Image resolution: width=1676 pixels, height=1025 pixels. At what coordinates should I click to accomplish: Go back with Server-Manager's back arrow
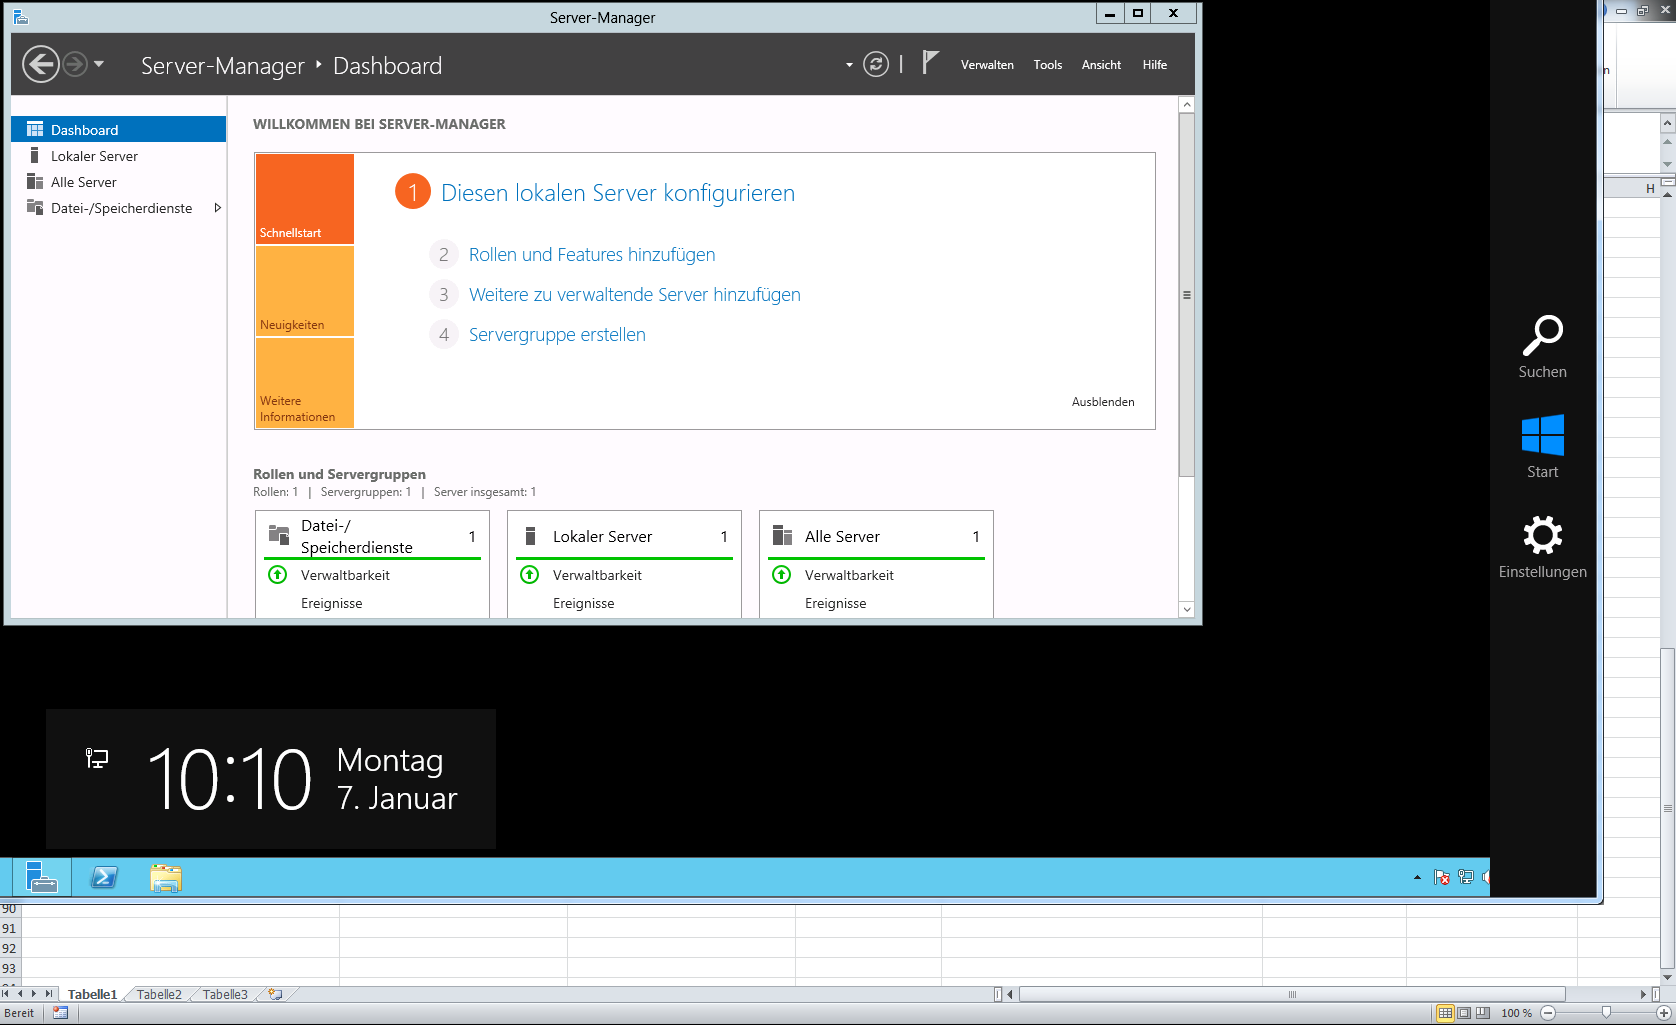40,65
